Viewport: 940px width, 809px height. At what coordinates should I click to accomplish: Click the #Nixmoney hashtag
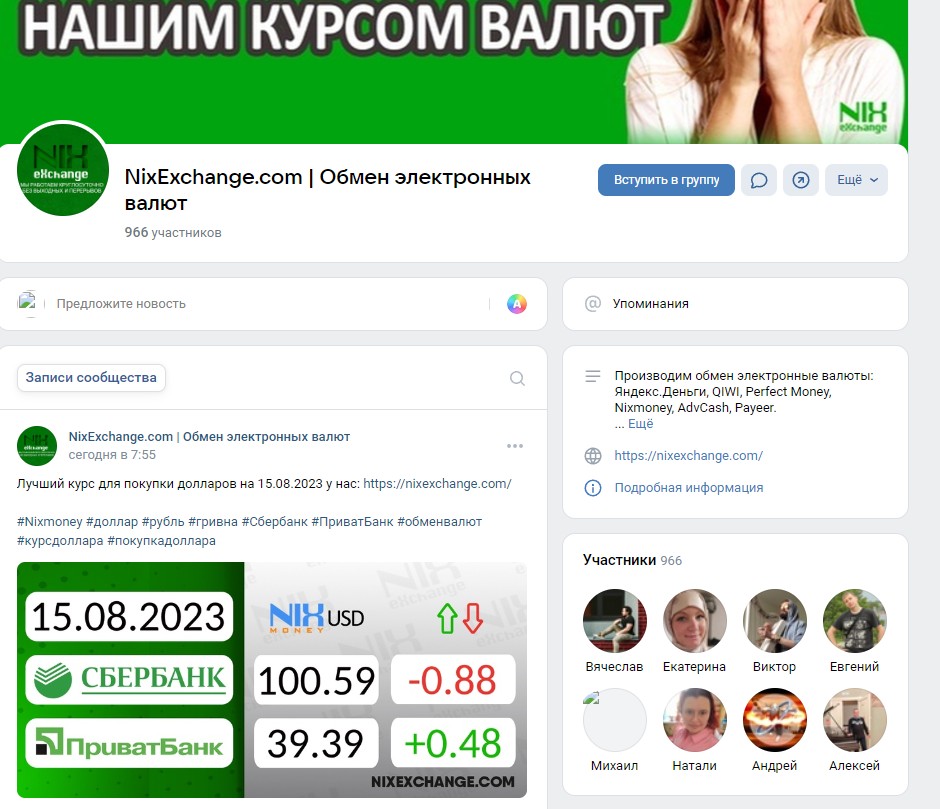(x=49, y=522)
